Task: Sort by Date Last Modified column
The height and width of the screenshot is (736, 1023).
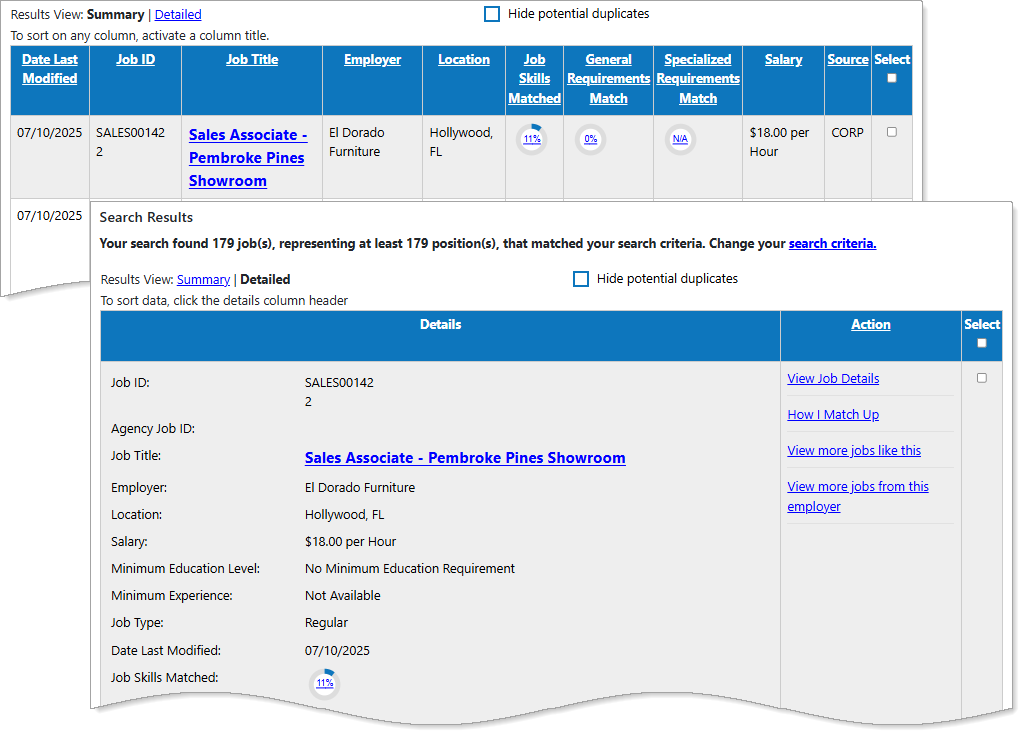Action: tap(50, 69)
